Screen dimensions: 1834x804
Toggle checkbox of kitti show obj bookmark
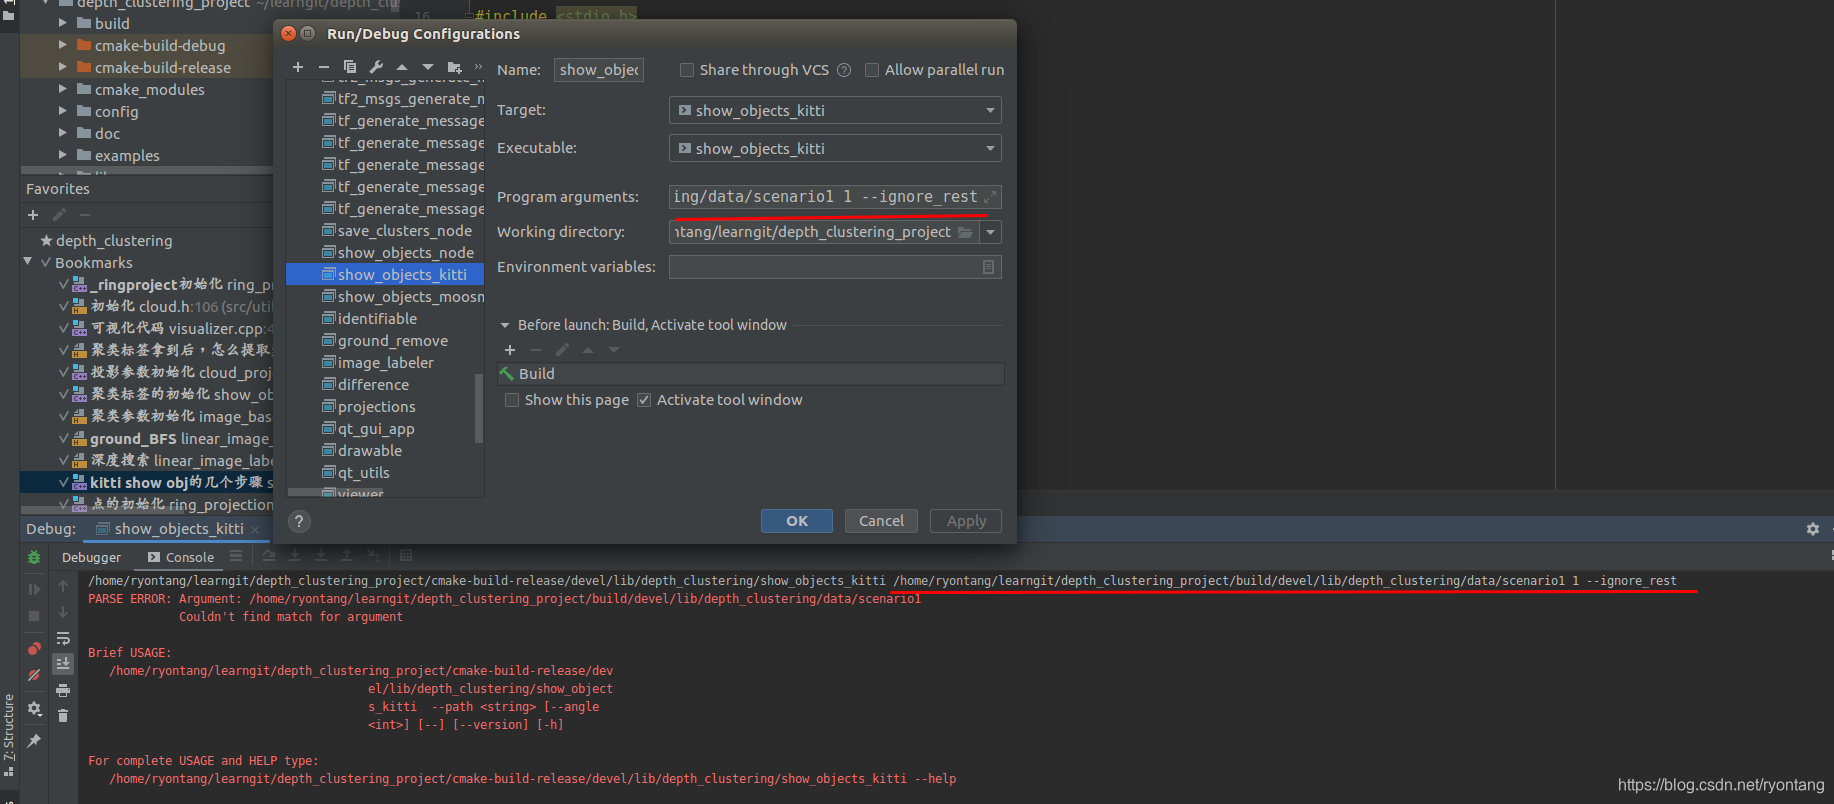pyautogui.click(x=64, y=483)
